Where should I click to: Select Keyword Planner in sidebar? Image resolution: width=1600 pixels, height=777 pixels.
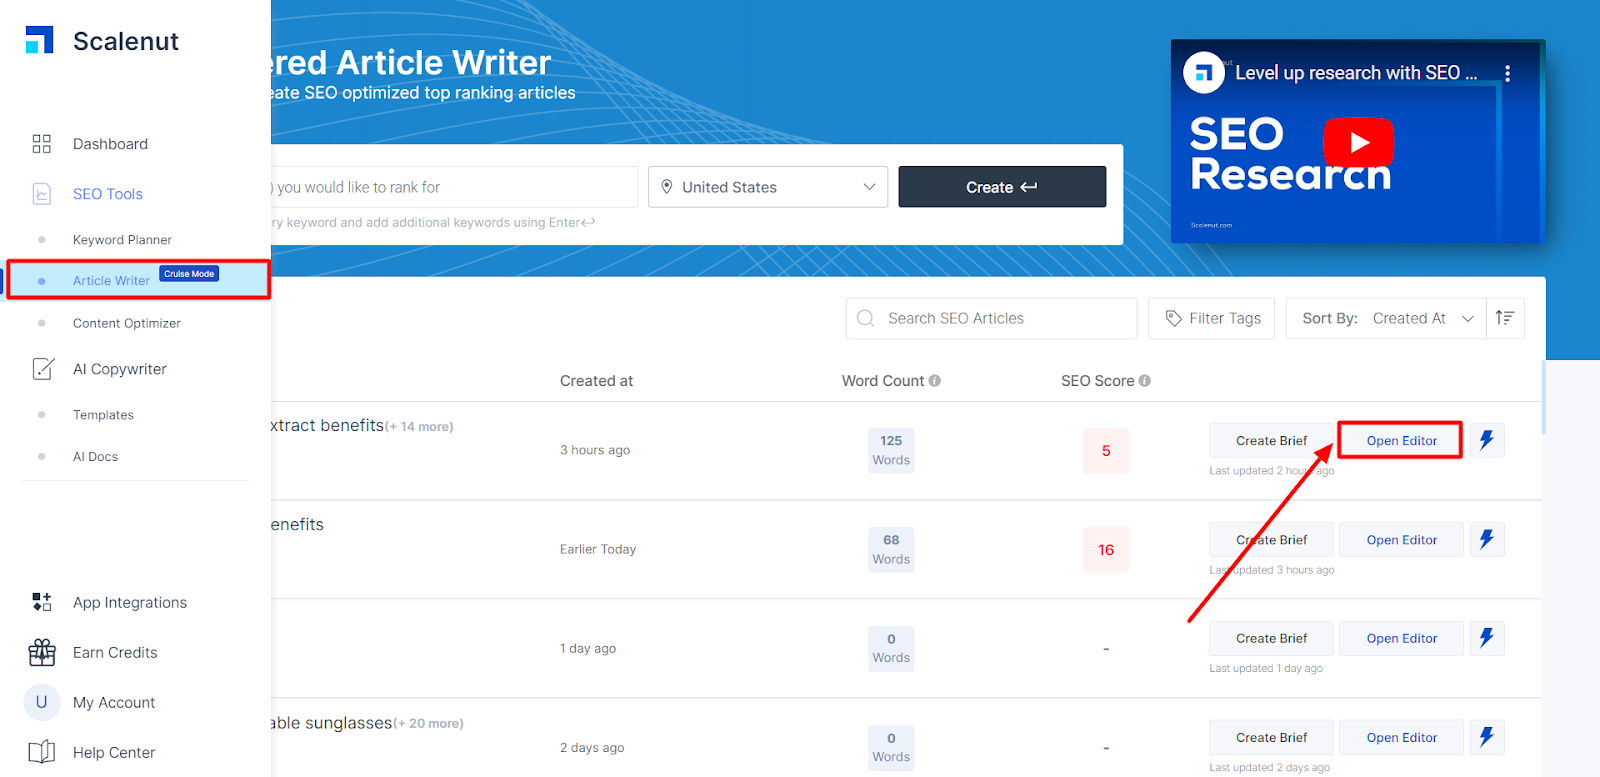122,240
